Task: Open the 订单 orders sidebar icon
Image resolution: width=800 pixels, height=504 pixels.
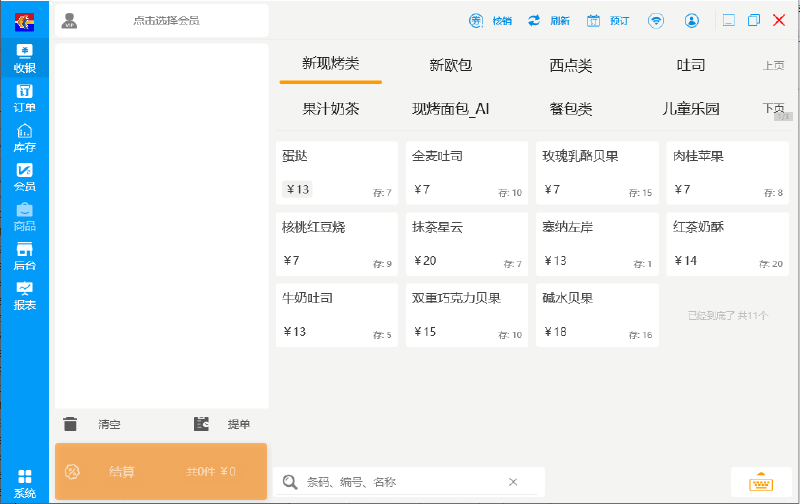Action: click(24, 98)
